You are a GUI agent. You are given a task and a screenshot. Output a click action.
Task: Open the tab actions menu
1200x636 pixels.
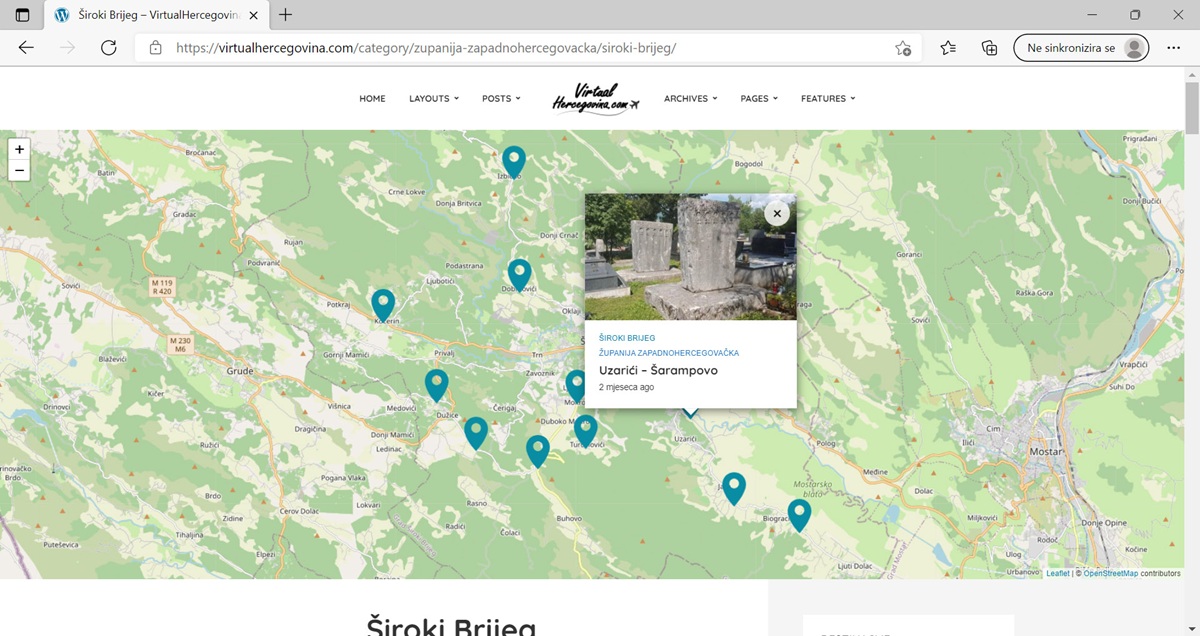point(22,15)
